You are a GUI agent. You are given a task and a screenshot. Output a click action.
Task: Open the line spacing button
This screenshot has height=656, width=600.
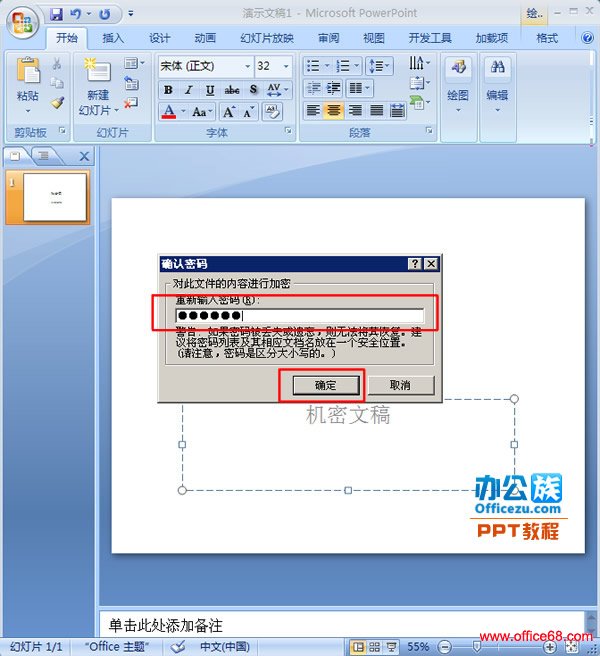pos(379,66)
